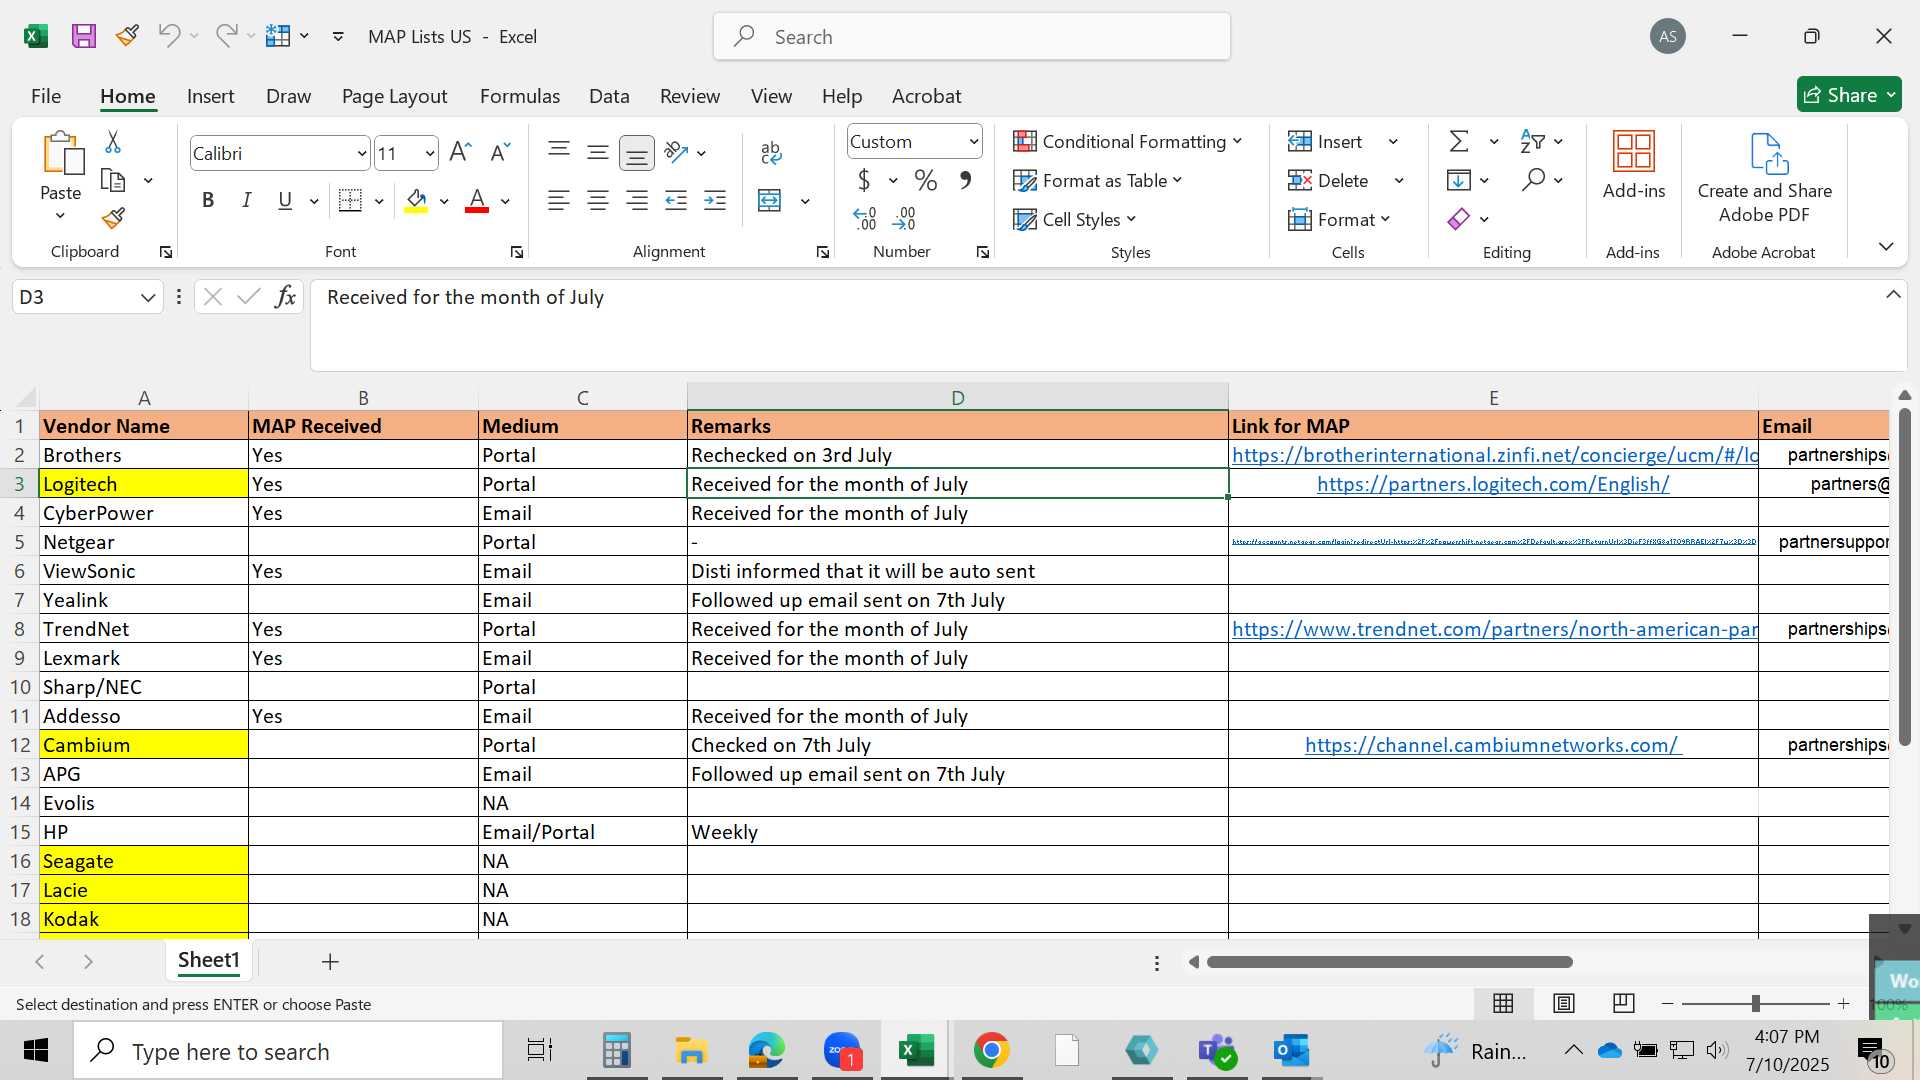Screen dimensions: 1920x1080
Task: Select the Format Painter brush
Action: pos(113,218)
